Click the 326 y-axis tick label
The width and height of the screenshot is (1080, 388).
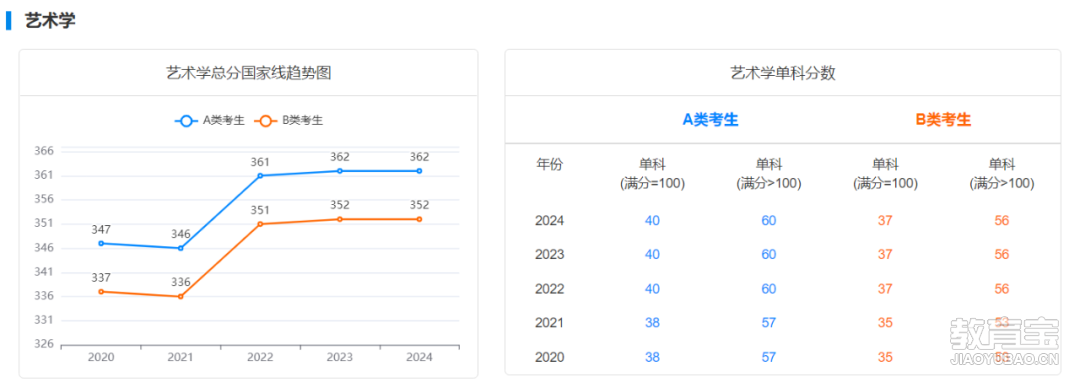click(x=44, y=344)
